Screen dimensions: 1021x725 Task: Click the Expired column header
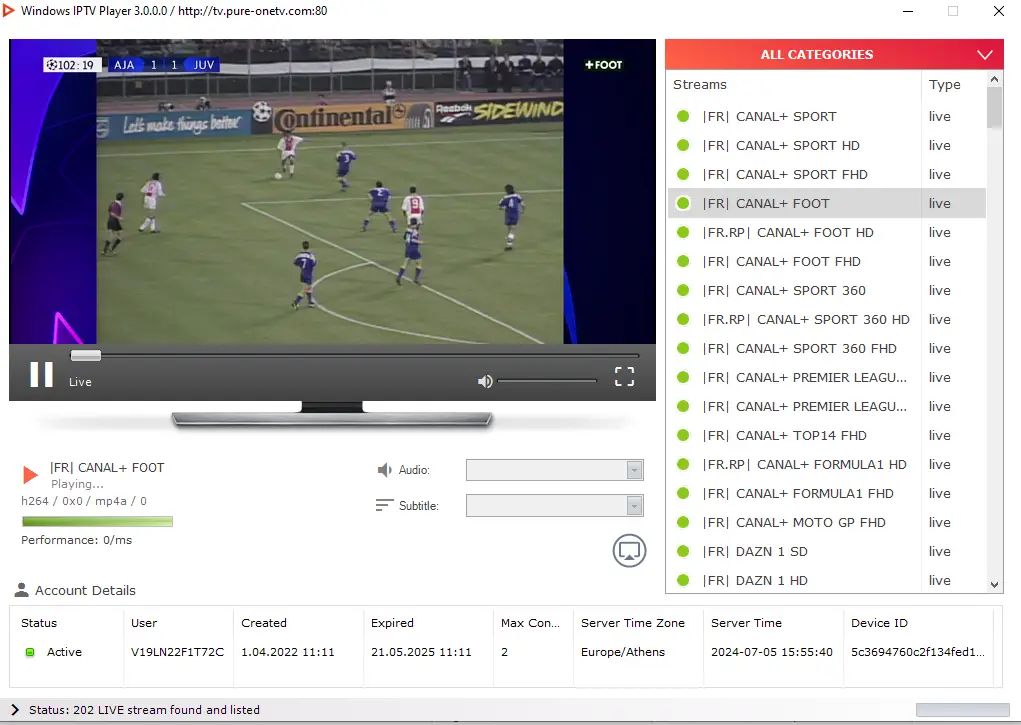click(x=392, y=623)
